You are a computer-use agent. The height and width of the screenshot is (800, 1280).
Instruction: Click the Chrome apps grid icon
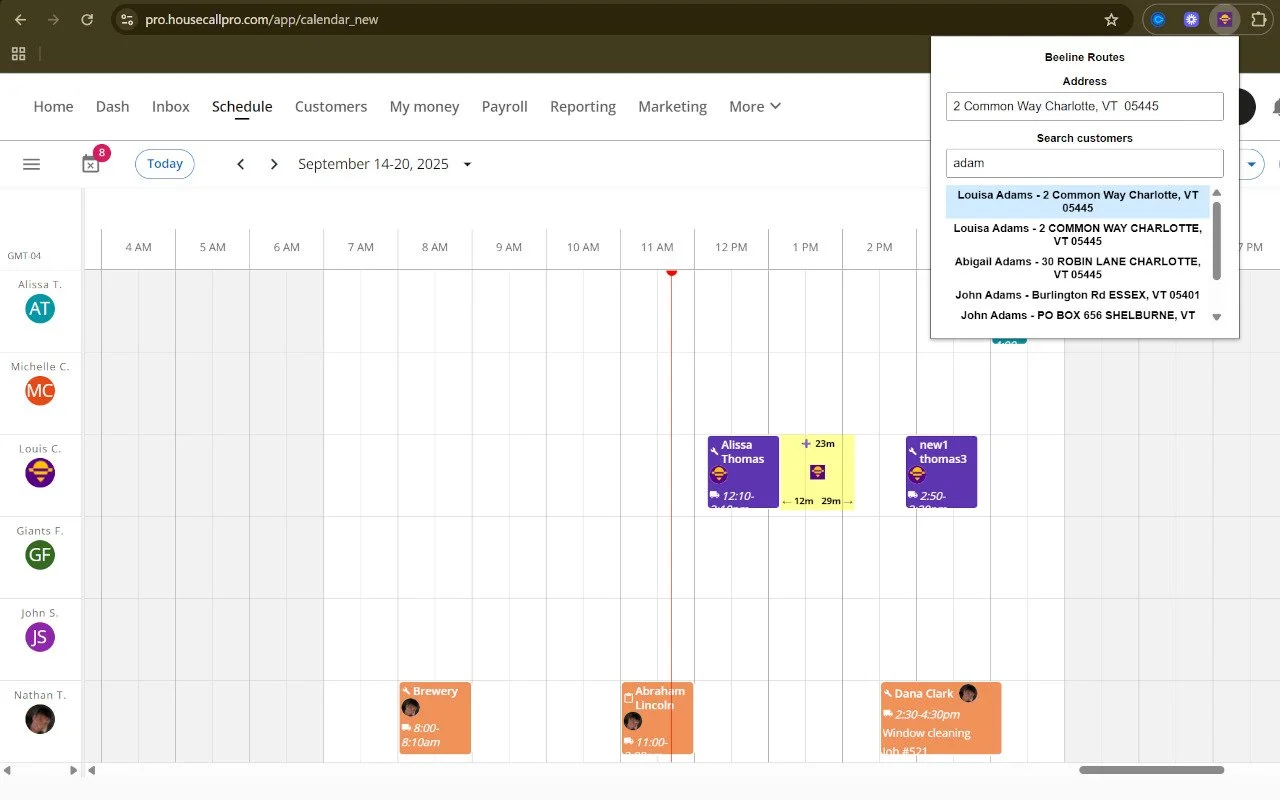click(x=18, y=53)
